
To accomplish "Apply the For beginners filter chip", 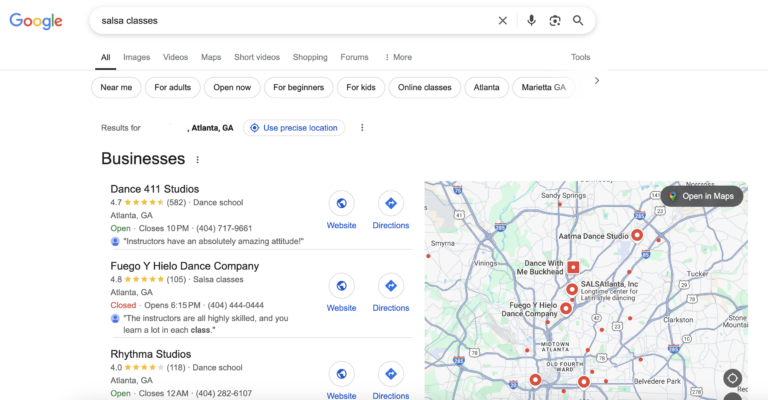I will point(299,88).
